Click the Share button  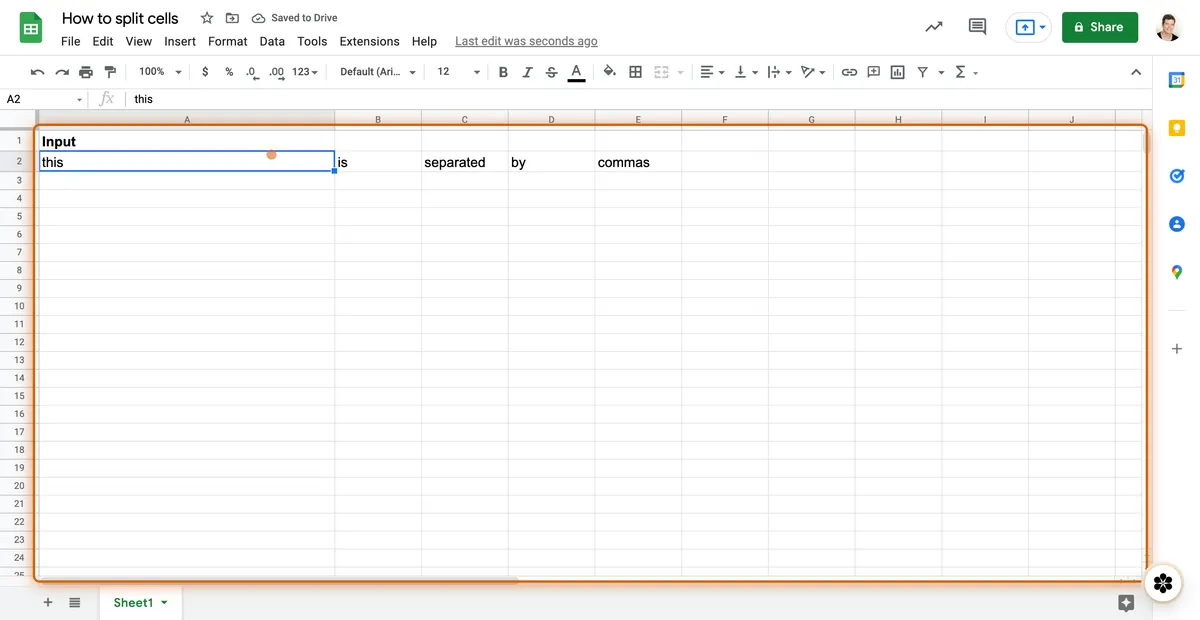click(1100, 27)
